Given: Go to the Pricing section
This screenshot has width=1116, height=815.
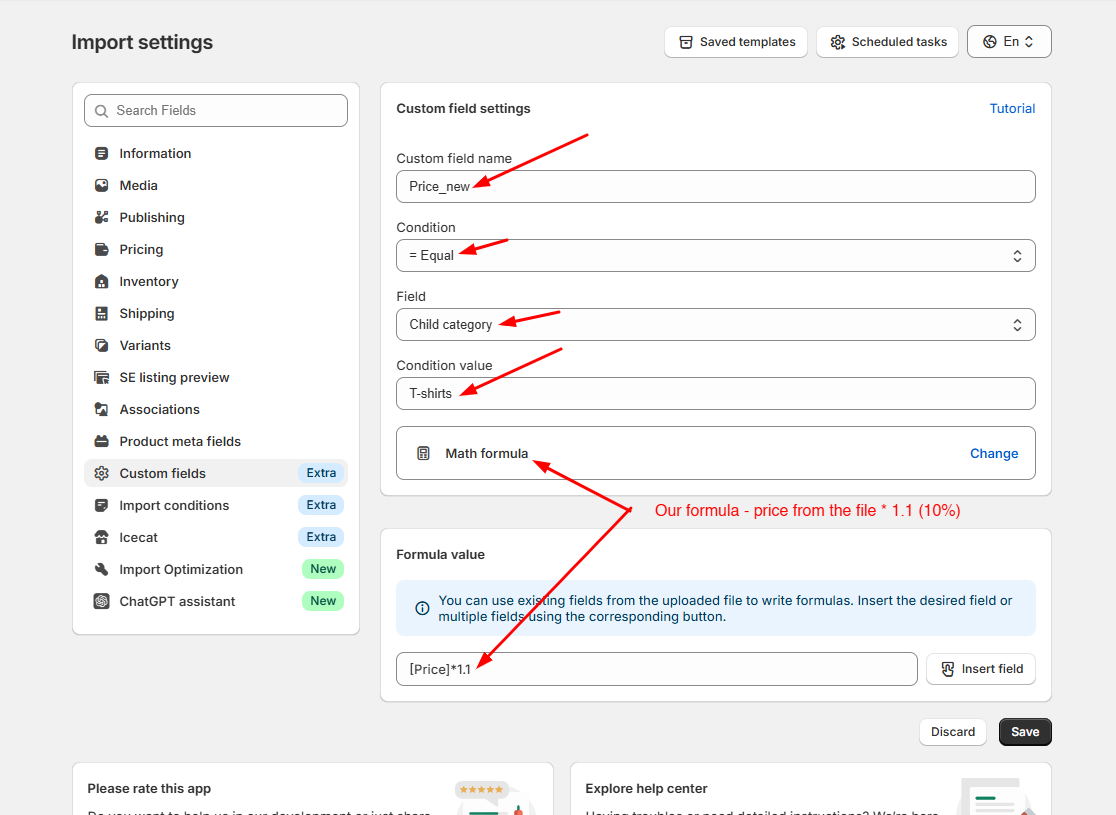Looking at the screenshot, I should click(216, 250).
